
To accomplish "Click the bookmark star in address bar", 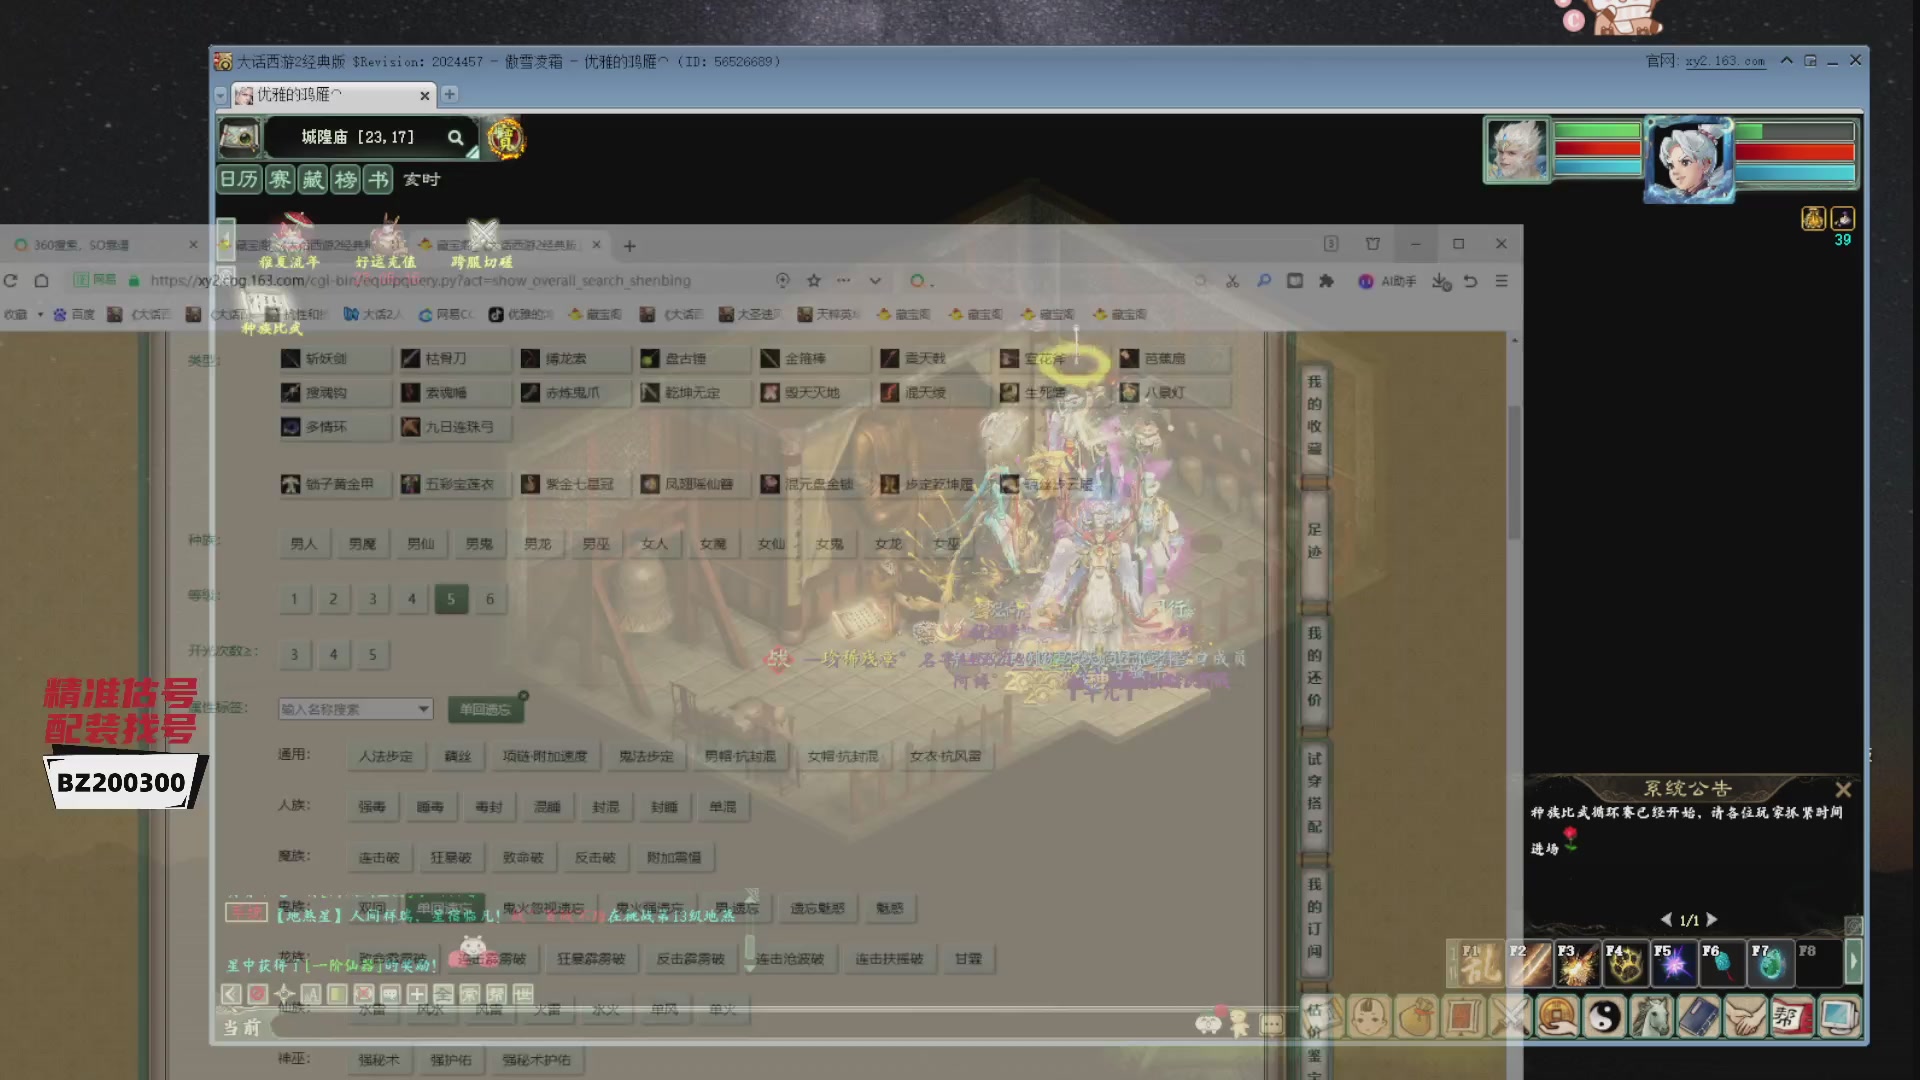I will click(814, 281).
